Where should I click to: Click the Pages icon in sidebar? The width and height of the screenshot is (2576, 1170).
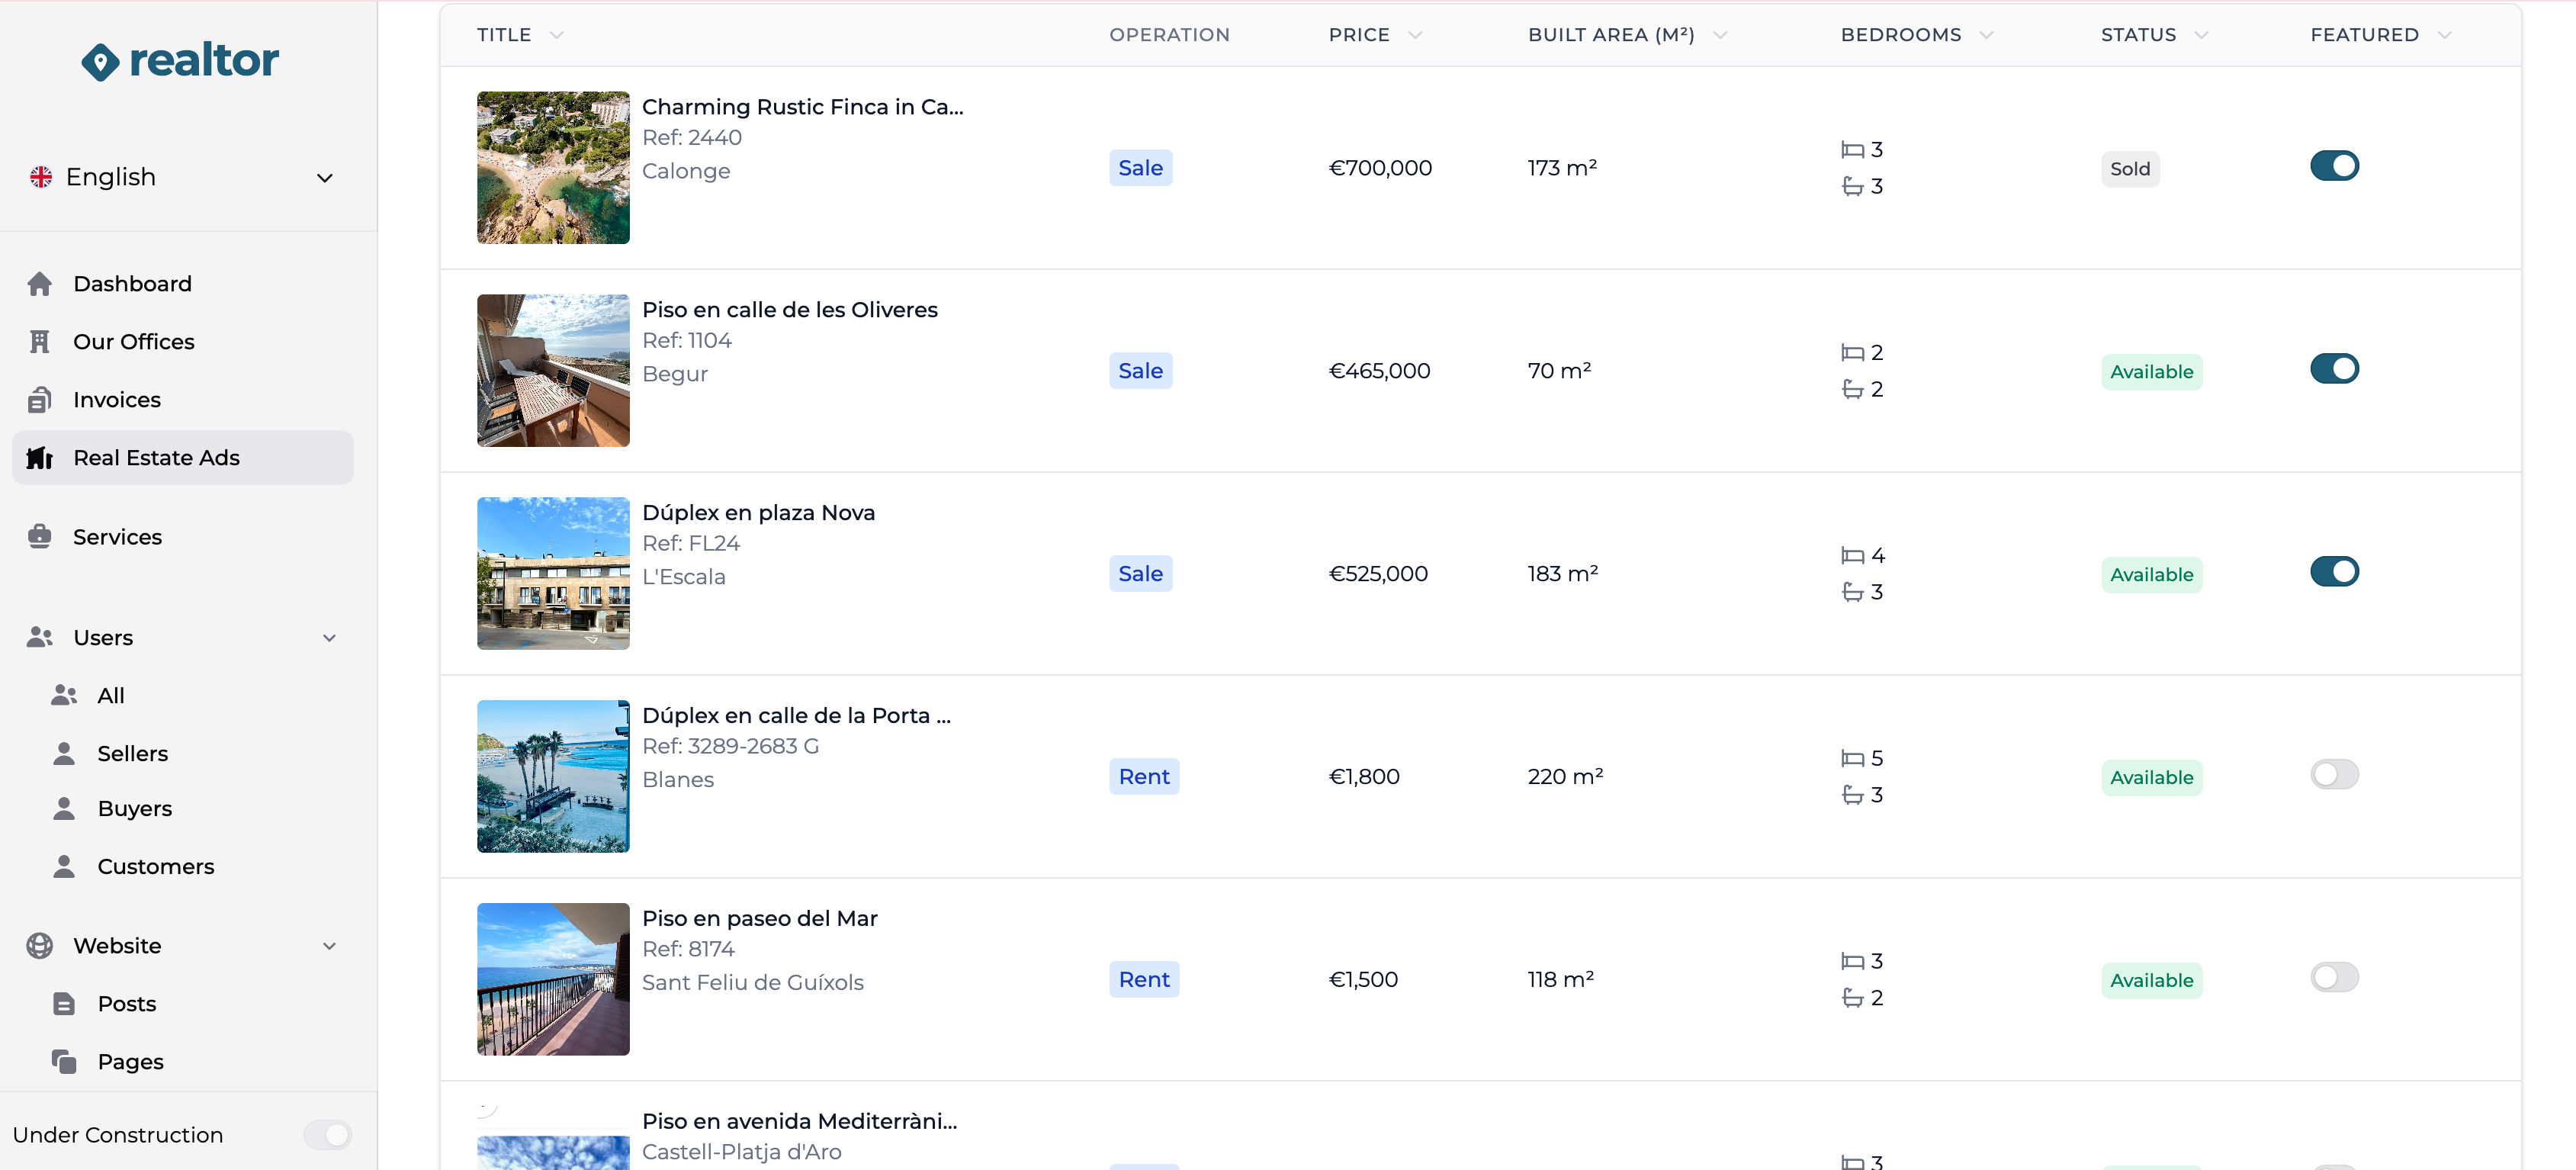65,1061
